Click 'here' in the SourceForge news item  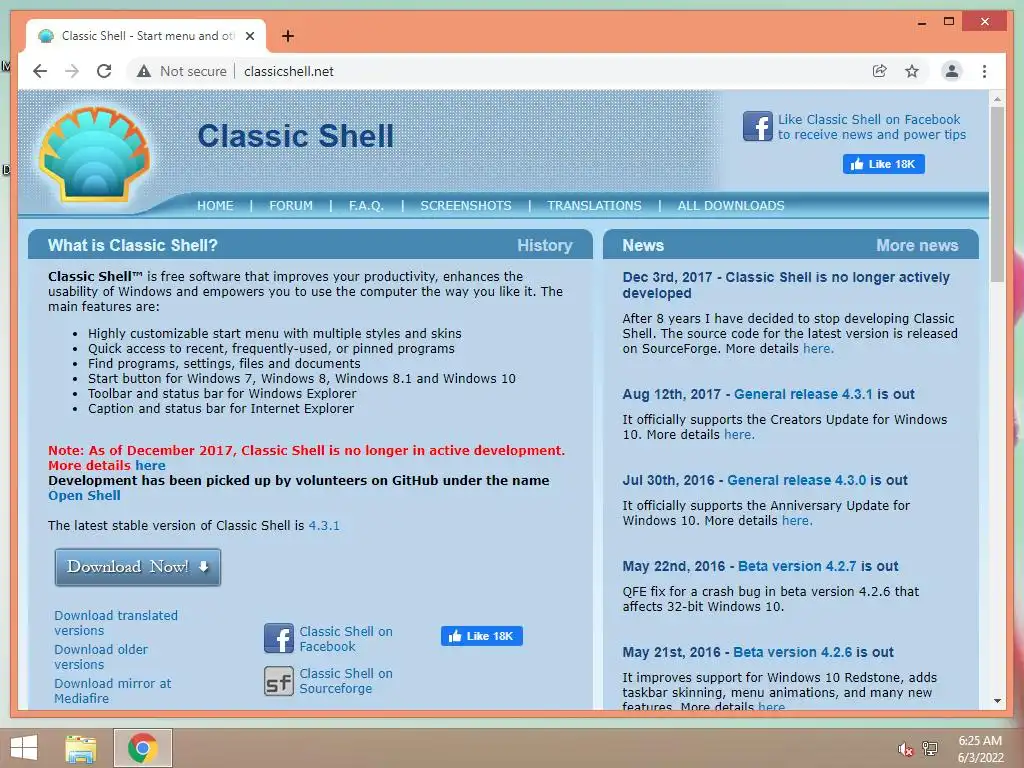click(818, 349)
